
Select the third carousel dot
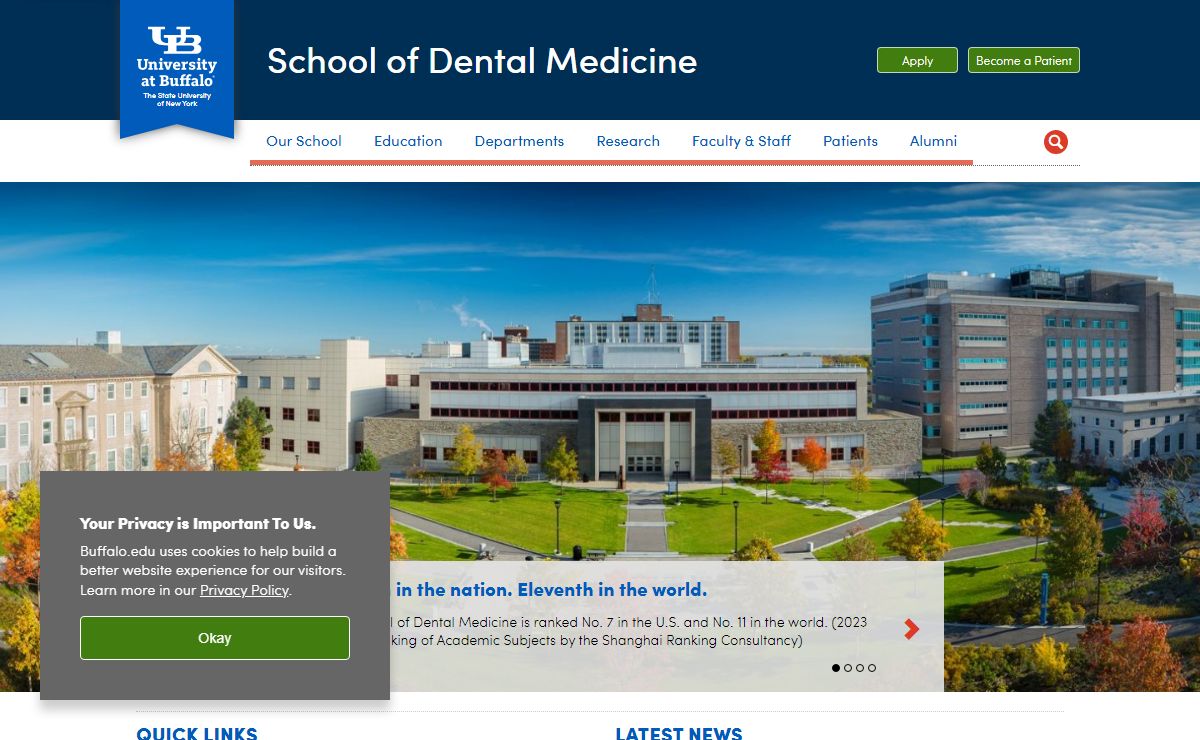pos(860,668)
